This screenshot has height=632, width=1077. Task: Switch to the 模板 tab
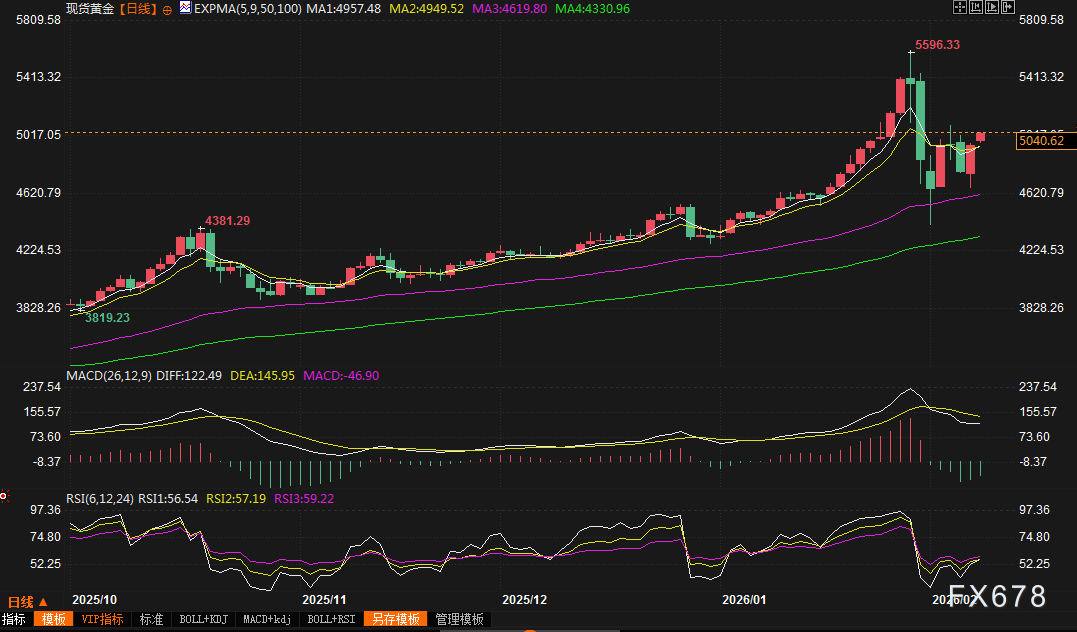(x=53, y=619)
